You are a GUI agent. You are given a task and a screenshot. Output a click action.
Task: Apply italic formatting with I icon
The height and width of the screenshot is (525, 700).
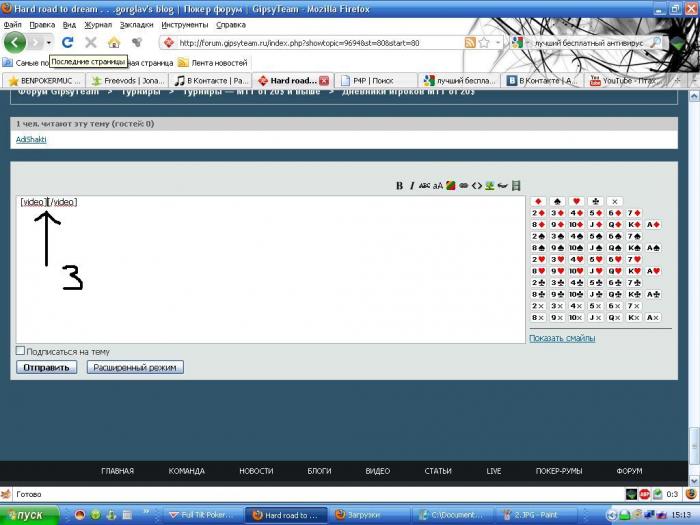412,186
